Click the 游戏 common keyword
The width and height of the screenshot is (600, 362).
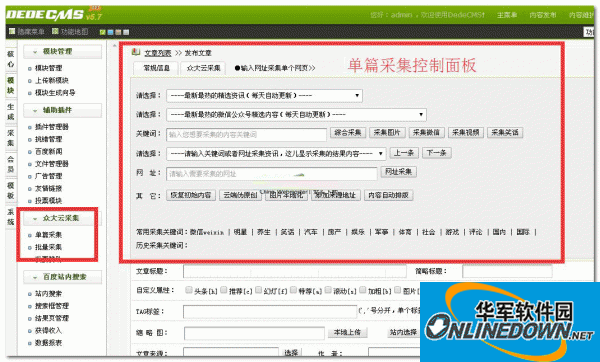pyautogui.click(x=452, y=232)
